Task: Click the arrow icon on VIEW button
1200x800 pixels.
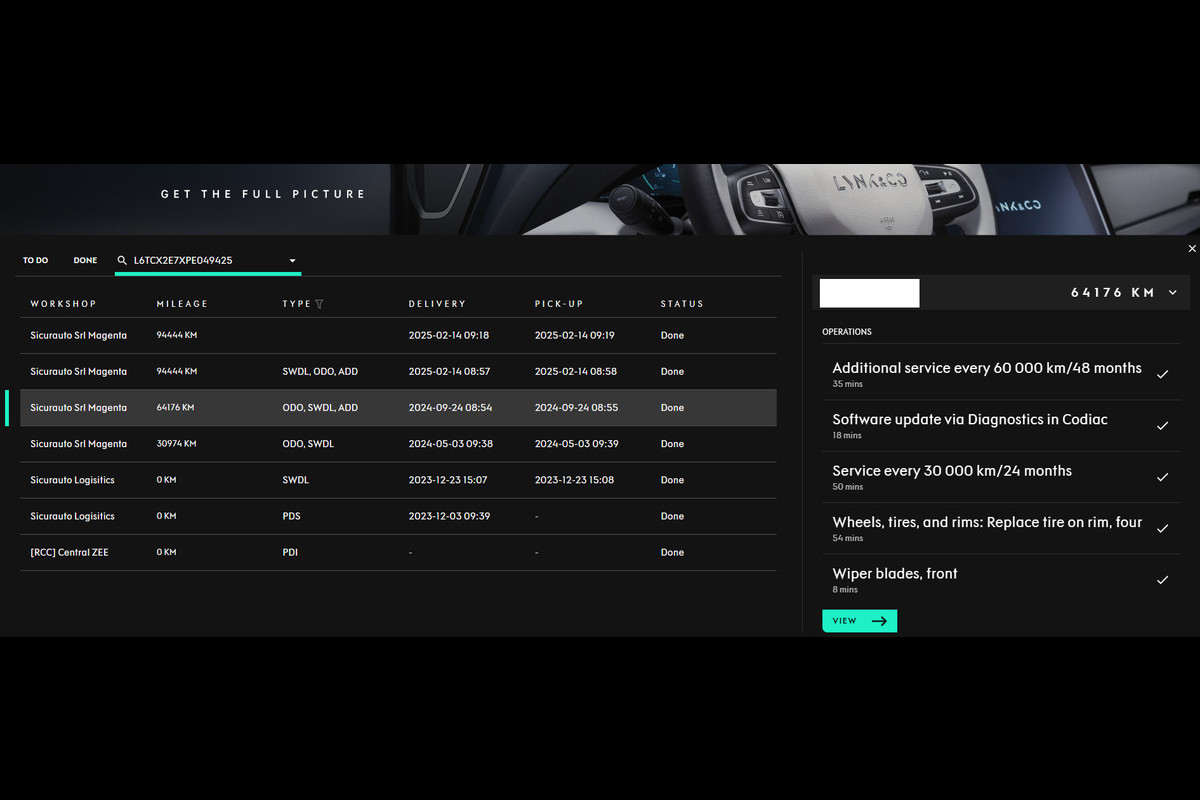Action: coord(879,621)
